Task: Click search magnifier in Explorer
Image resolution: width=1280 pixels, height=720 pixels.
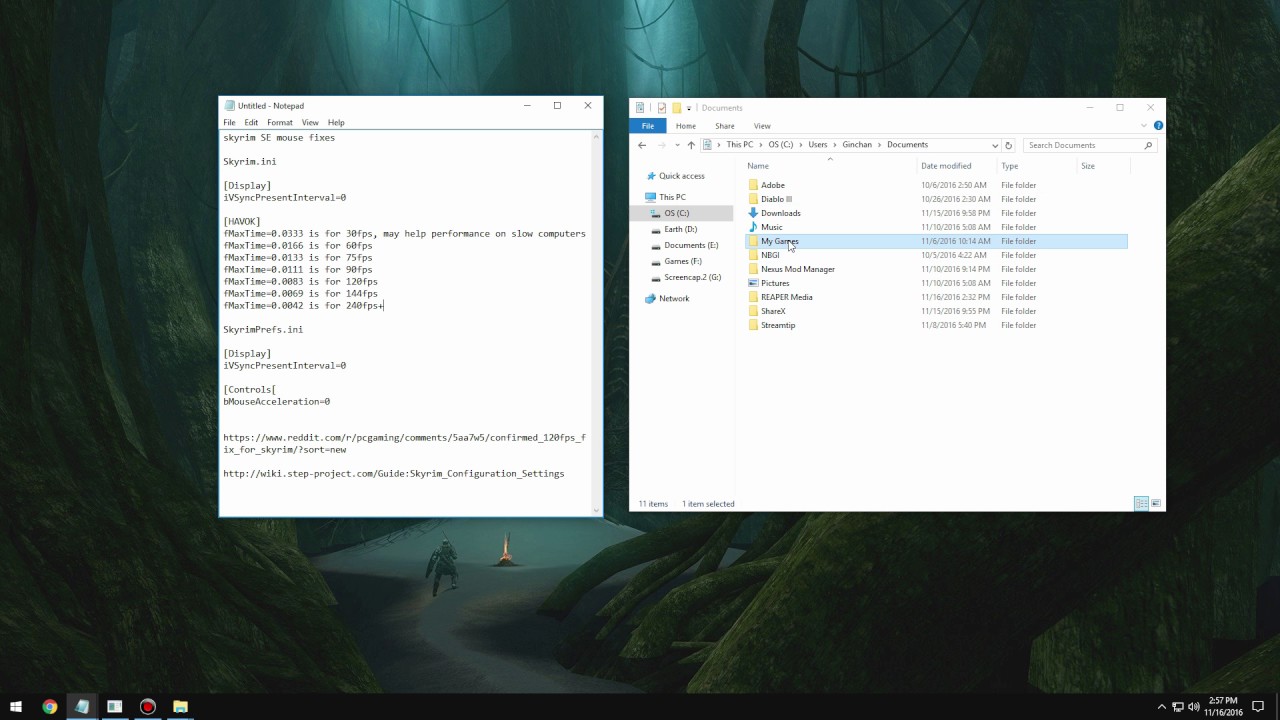Action: coord(1148,145)
